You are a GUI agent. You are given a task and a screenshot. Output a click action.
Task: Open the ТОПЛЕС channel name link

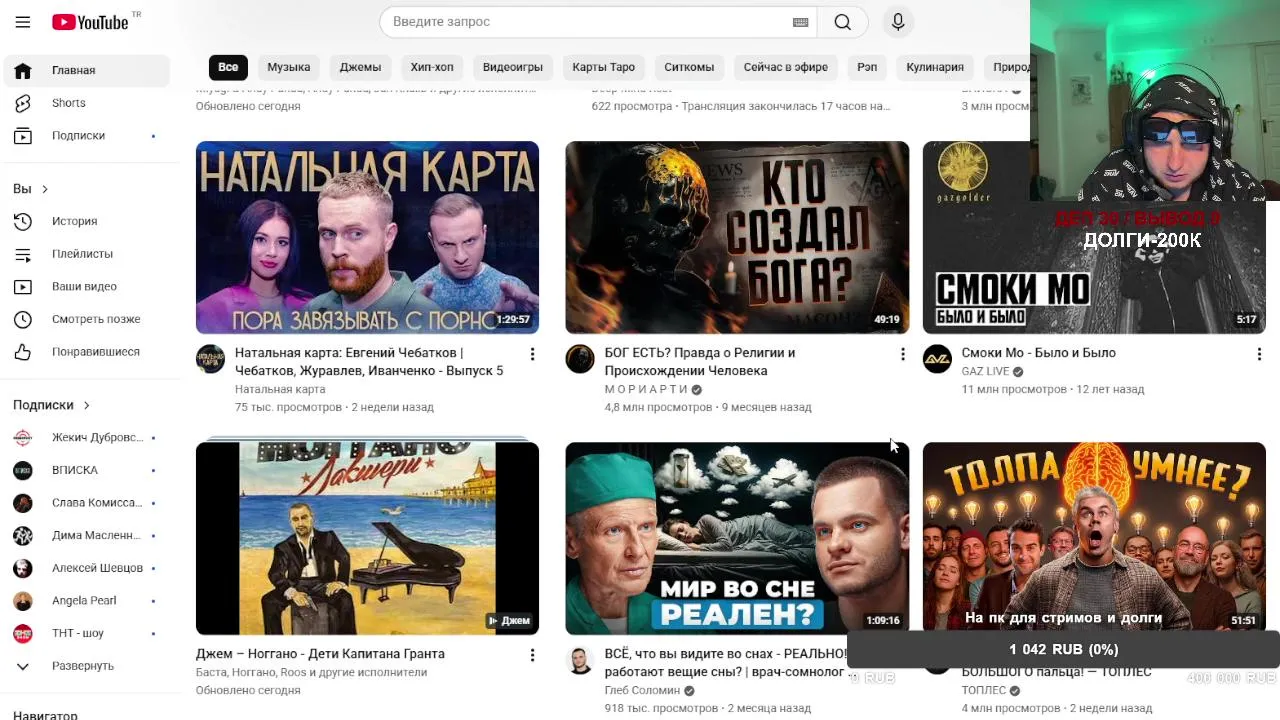pos(984,690)
